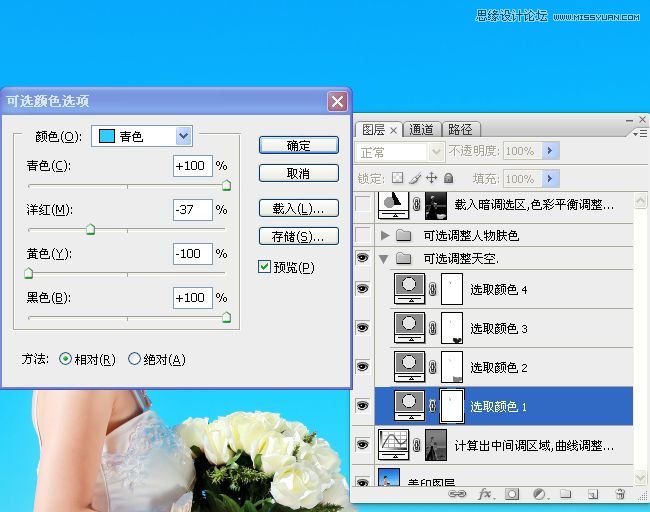Image resolution: width=650 pixels, height=512 pixels.
Task: Click the 载入(L)... load button
Action: tap(298, 208)
